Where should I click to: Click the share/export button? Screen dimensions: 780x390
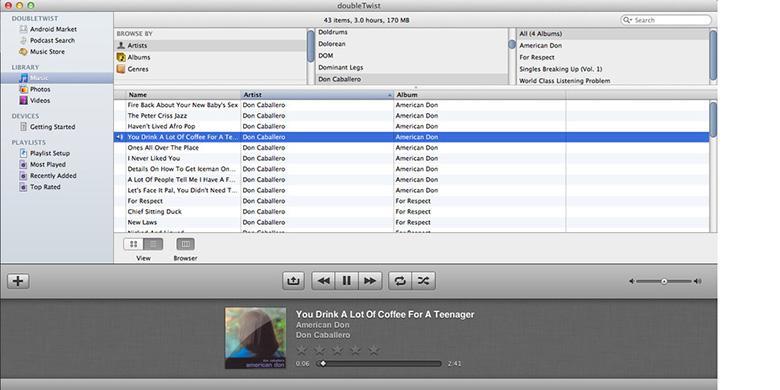tap(293, 281)
